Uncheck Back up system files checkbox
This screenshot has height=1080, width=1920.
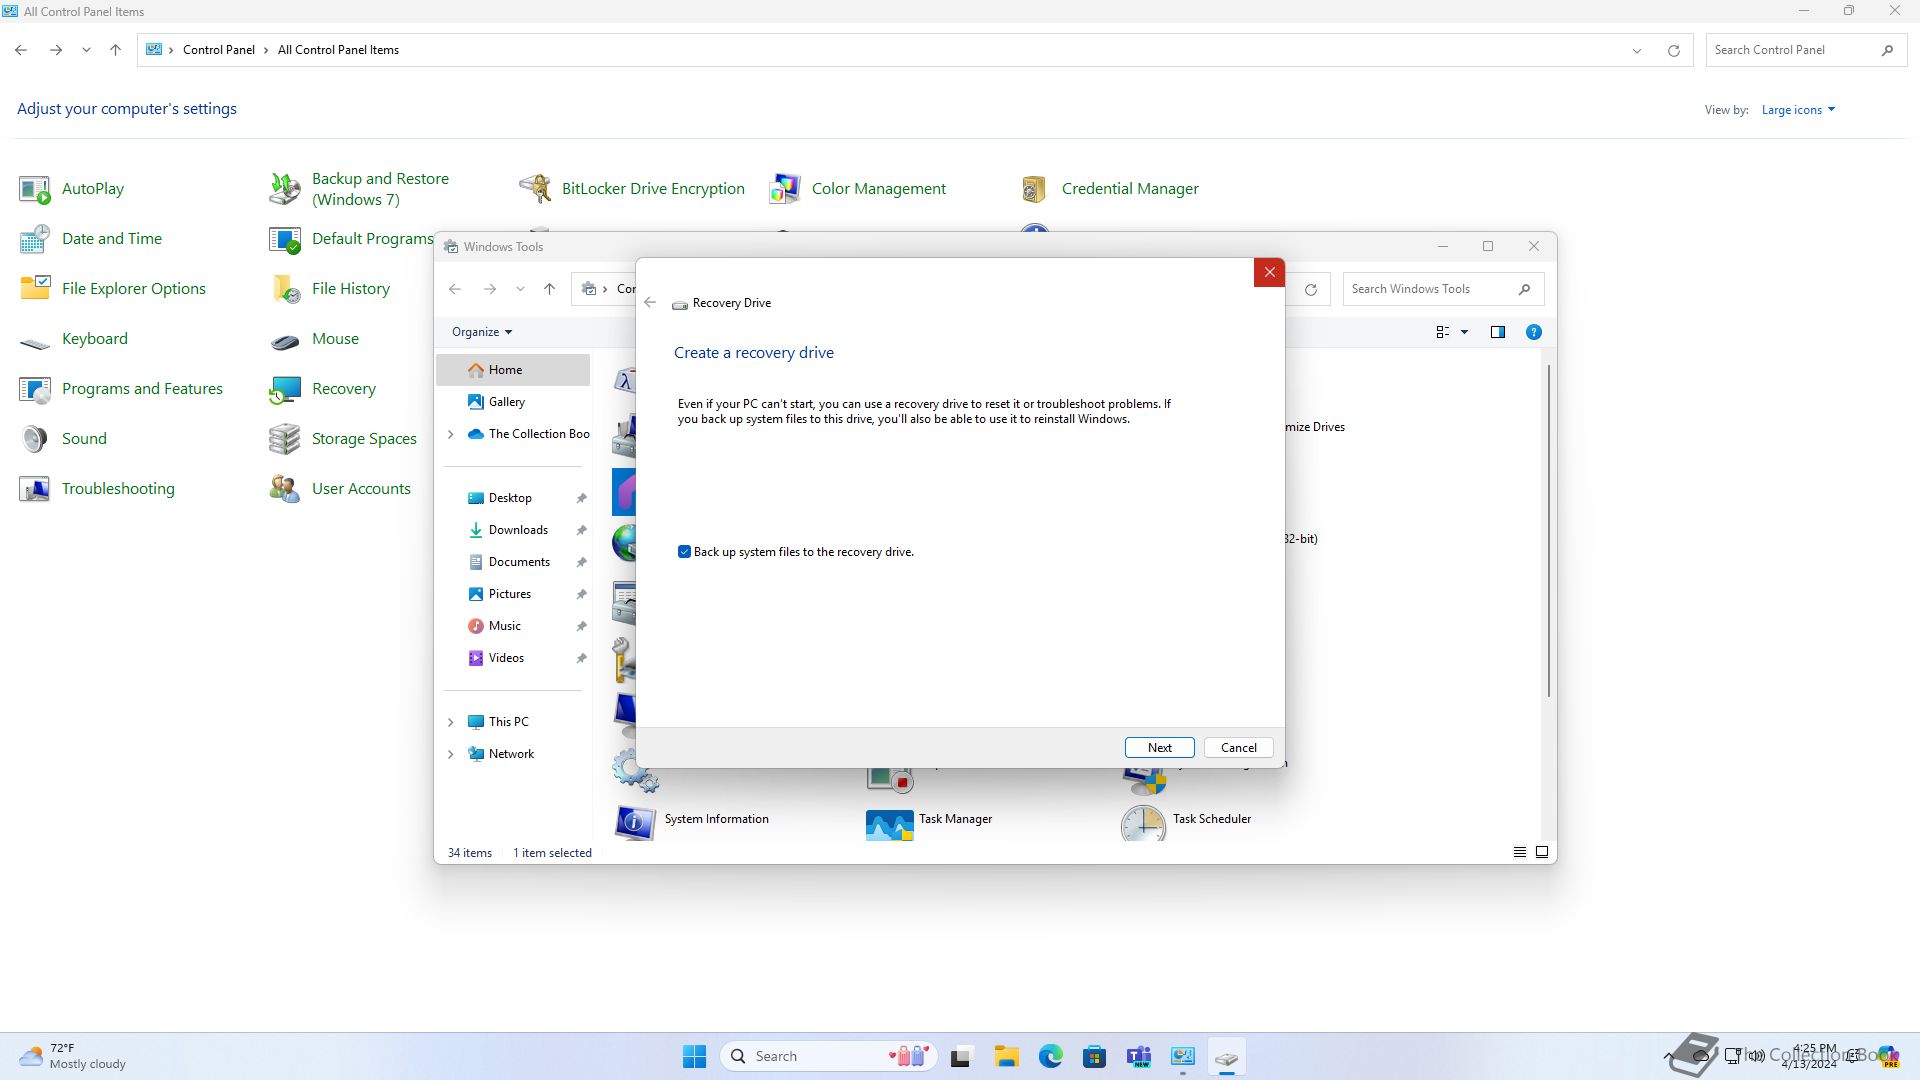tap(684, 552)
